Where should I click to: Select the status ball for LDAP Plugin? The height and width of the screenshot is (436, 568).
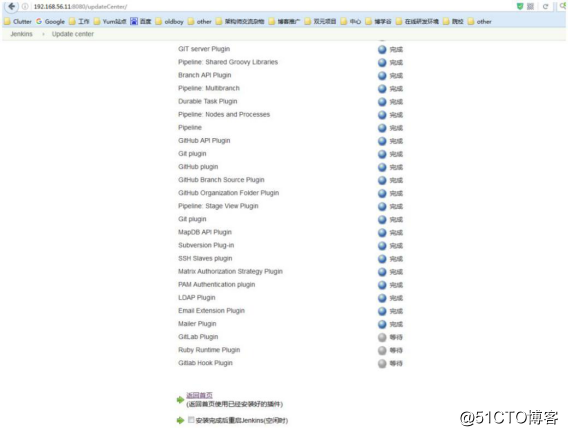point(382,298)
